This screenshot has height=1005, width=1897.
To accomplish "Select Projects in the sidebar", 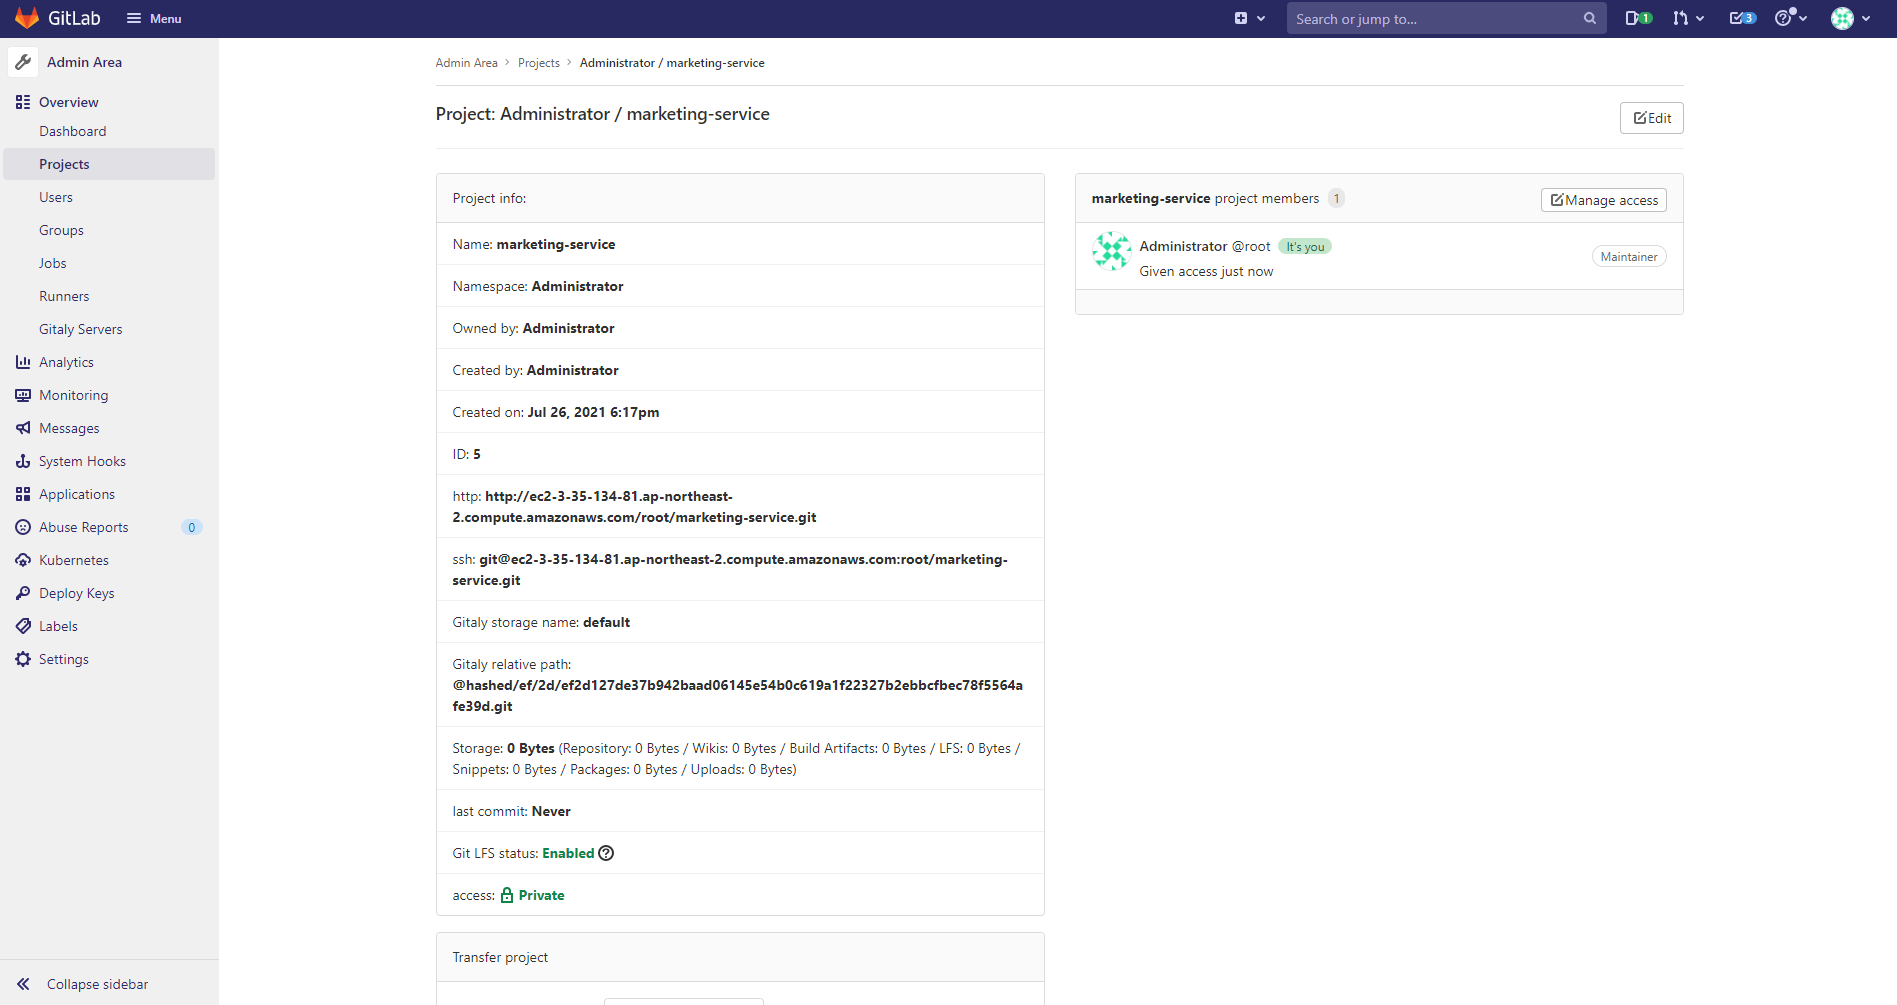I will 109,164.
